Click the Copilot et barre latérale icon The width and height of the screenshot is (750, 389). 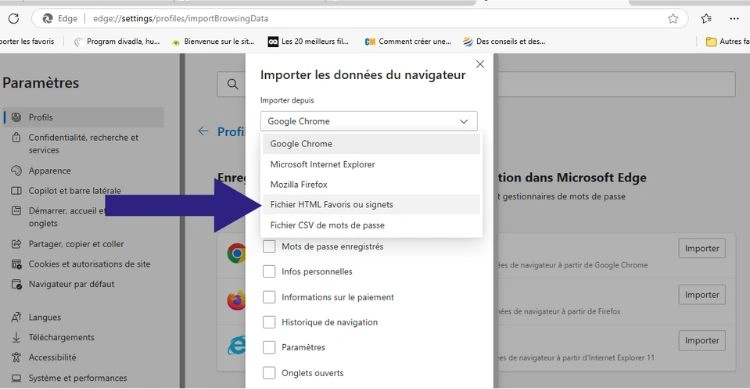click(16, 191)
